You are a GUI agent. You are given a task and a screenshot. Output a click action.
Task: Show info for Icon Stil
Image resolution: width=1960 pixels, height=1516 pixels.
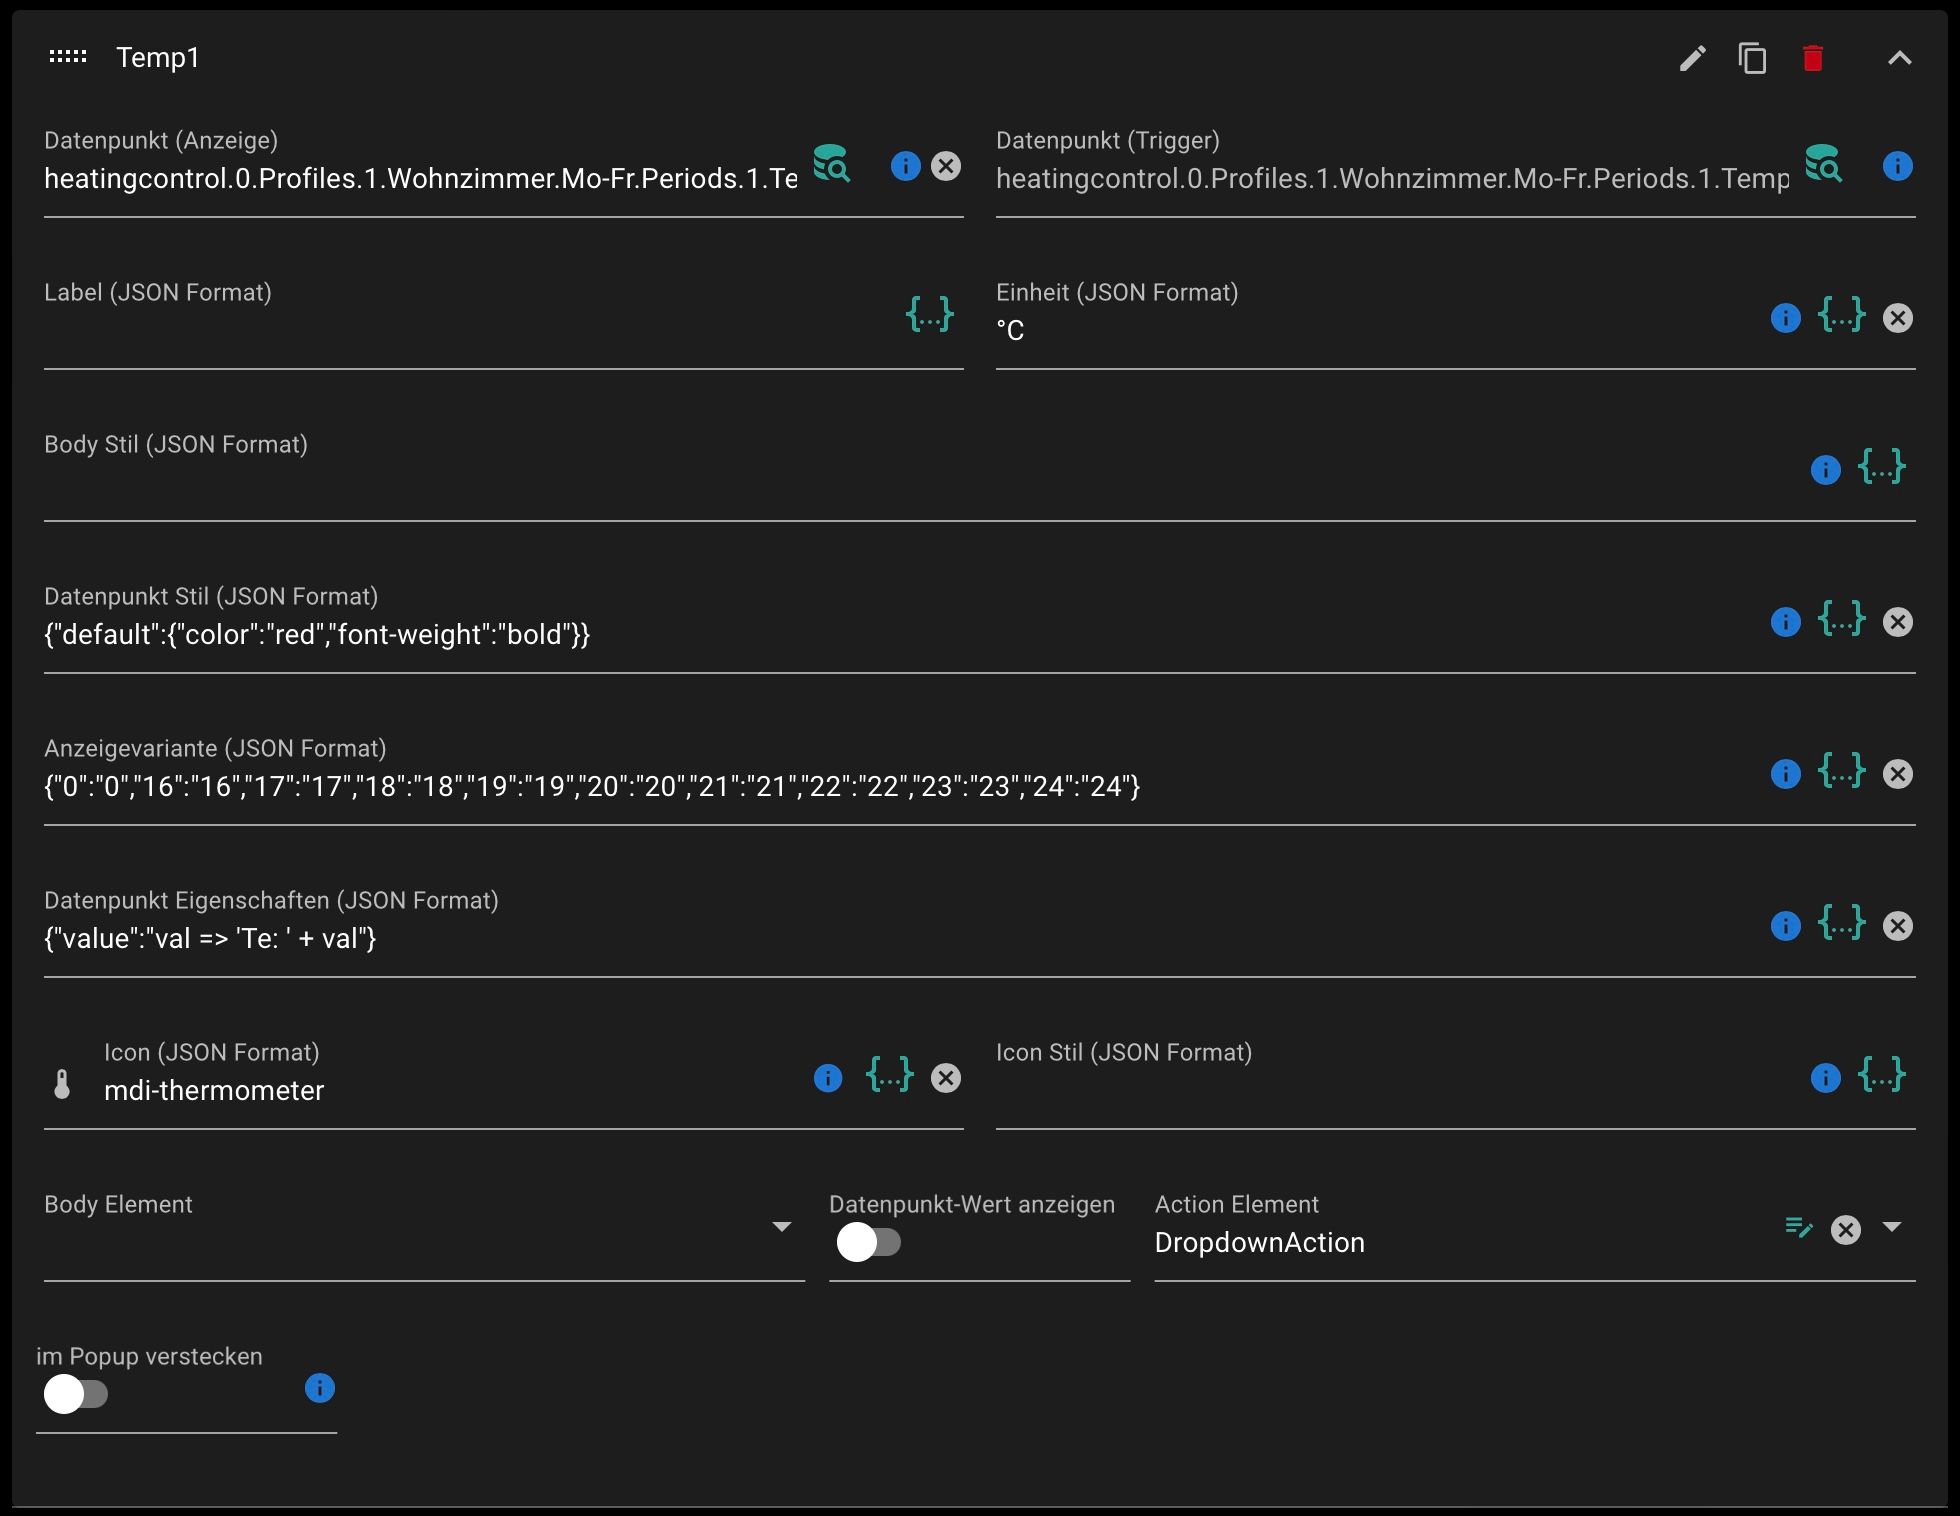1825,1078
